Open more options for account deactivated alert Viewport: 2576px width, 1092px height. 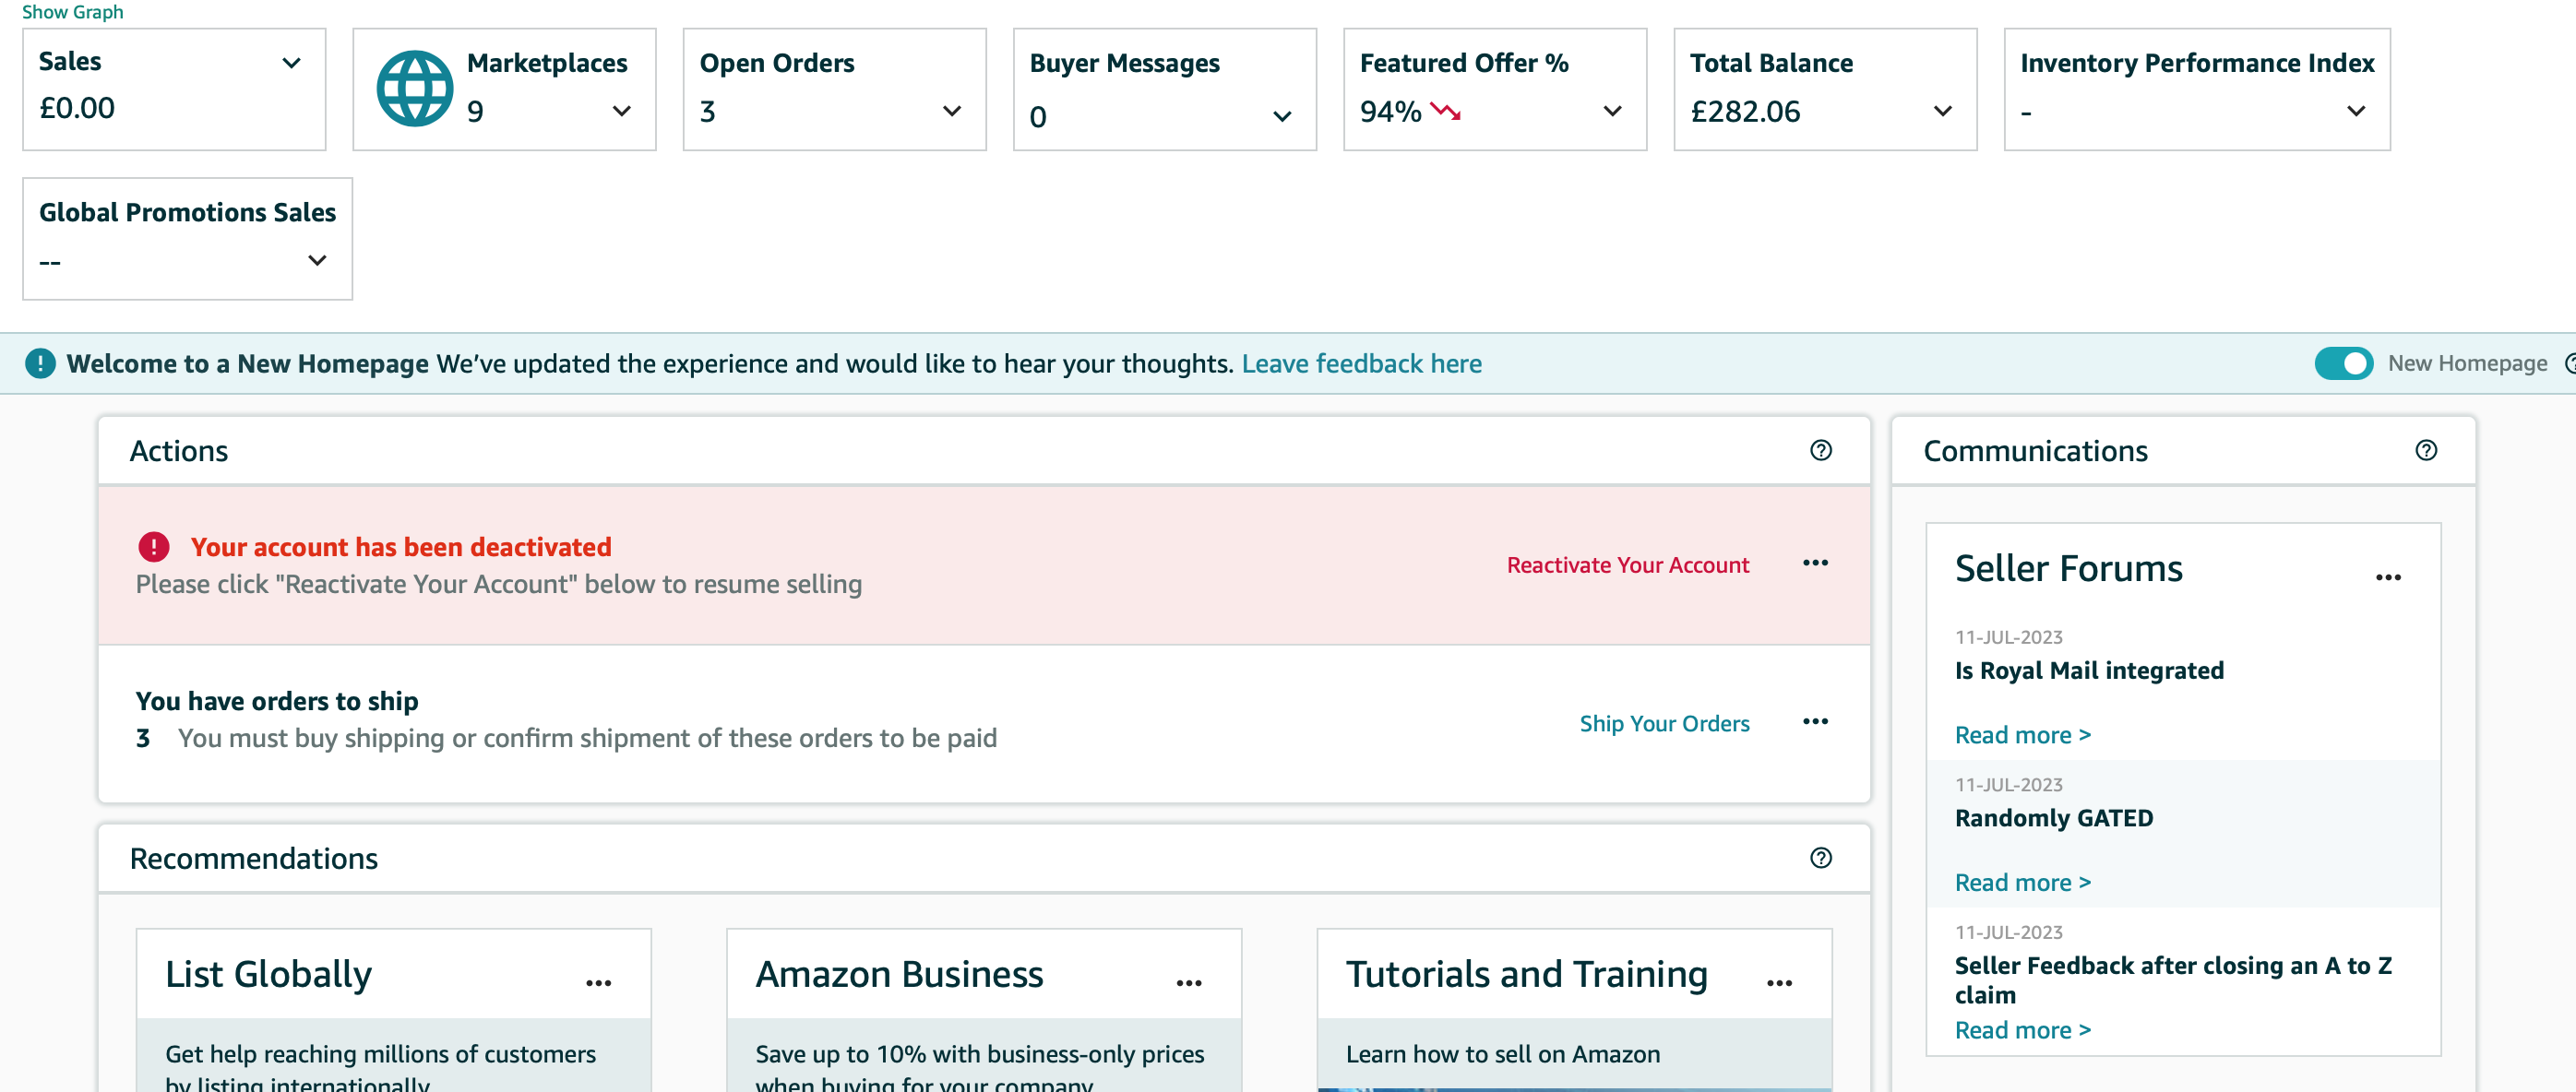[x=1815, y=563]
